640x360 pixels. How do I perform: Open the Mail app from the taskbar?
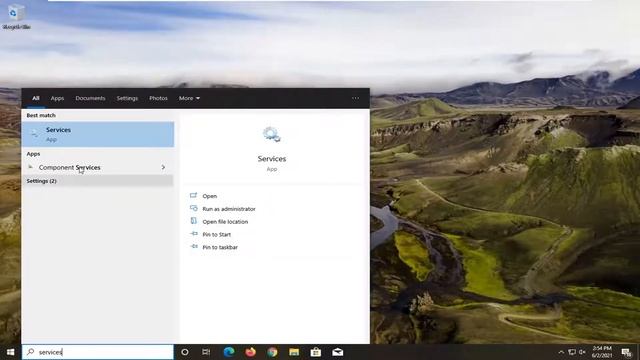click(338, 352)
